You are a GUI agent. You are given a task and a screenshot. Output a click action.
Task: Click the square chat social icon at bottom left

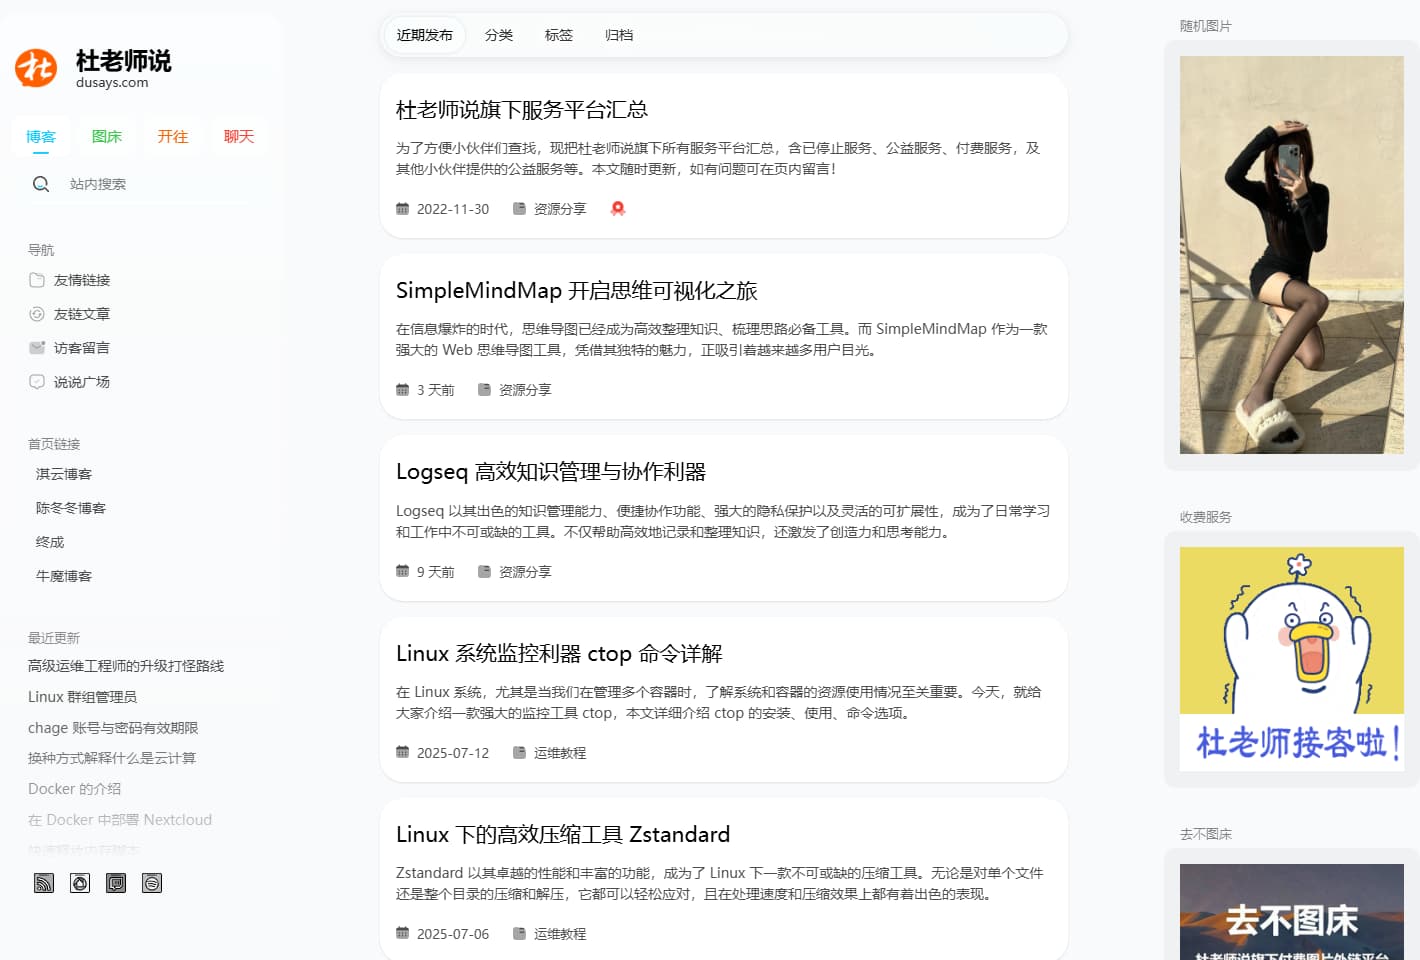click(116, 883)
